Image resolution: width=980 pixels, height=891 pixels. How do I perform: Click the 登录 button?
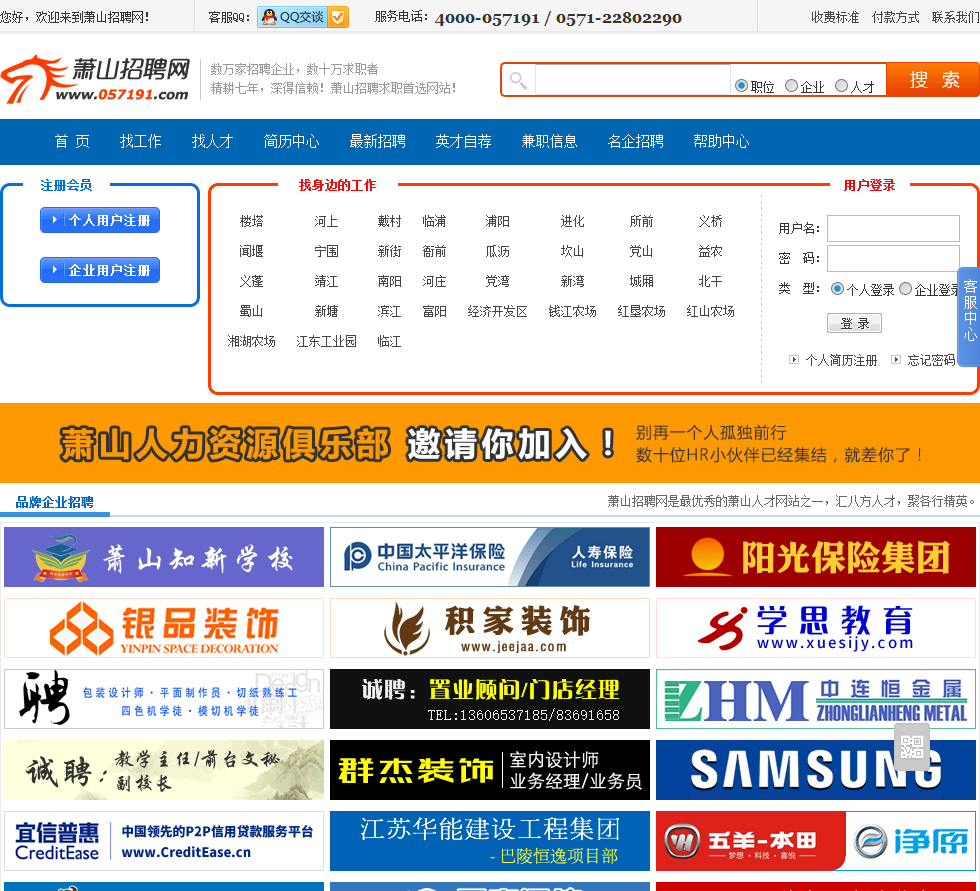point(854,323)
